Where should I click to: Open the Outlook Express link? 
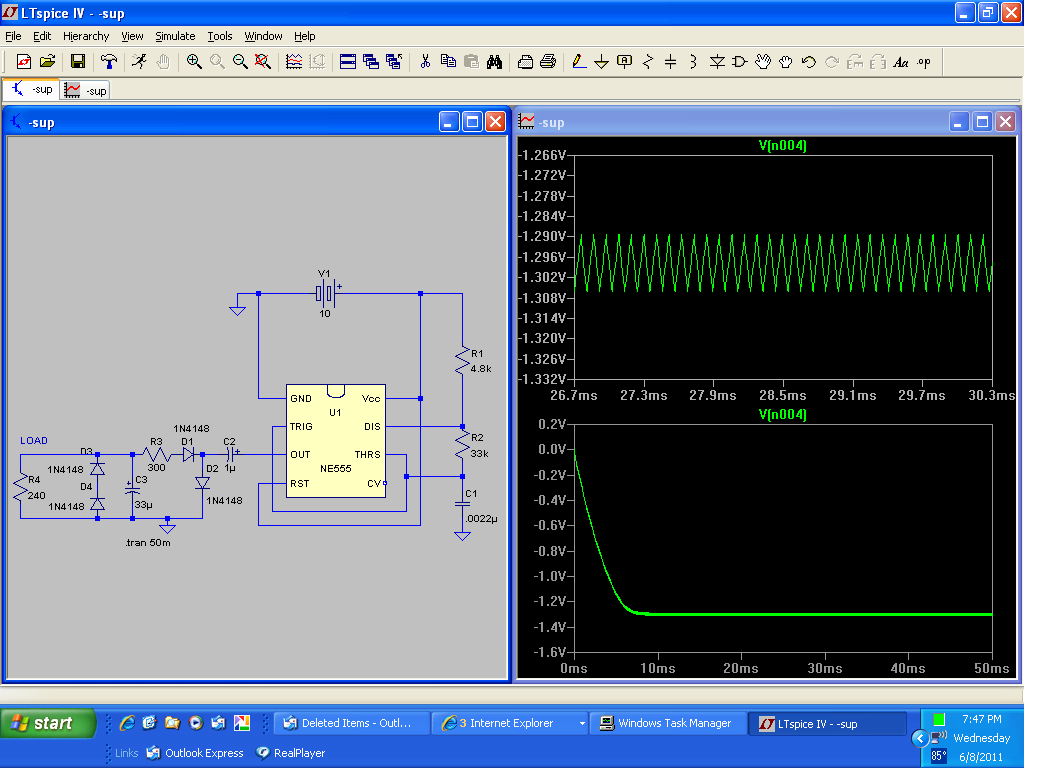click(x=195, y=753)
